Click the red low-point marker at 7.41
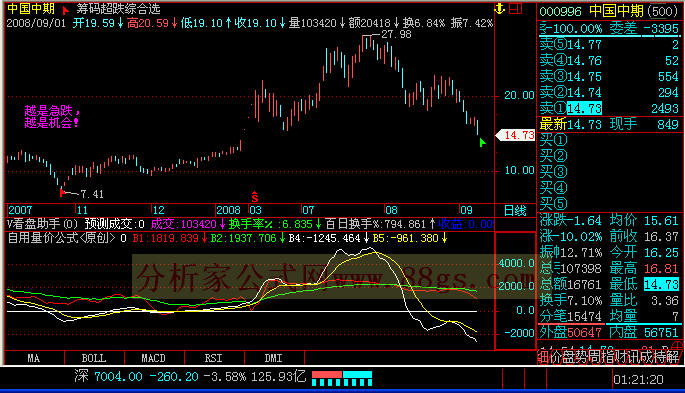This screenshot has height=393, width=685. [x=62, y=192]
